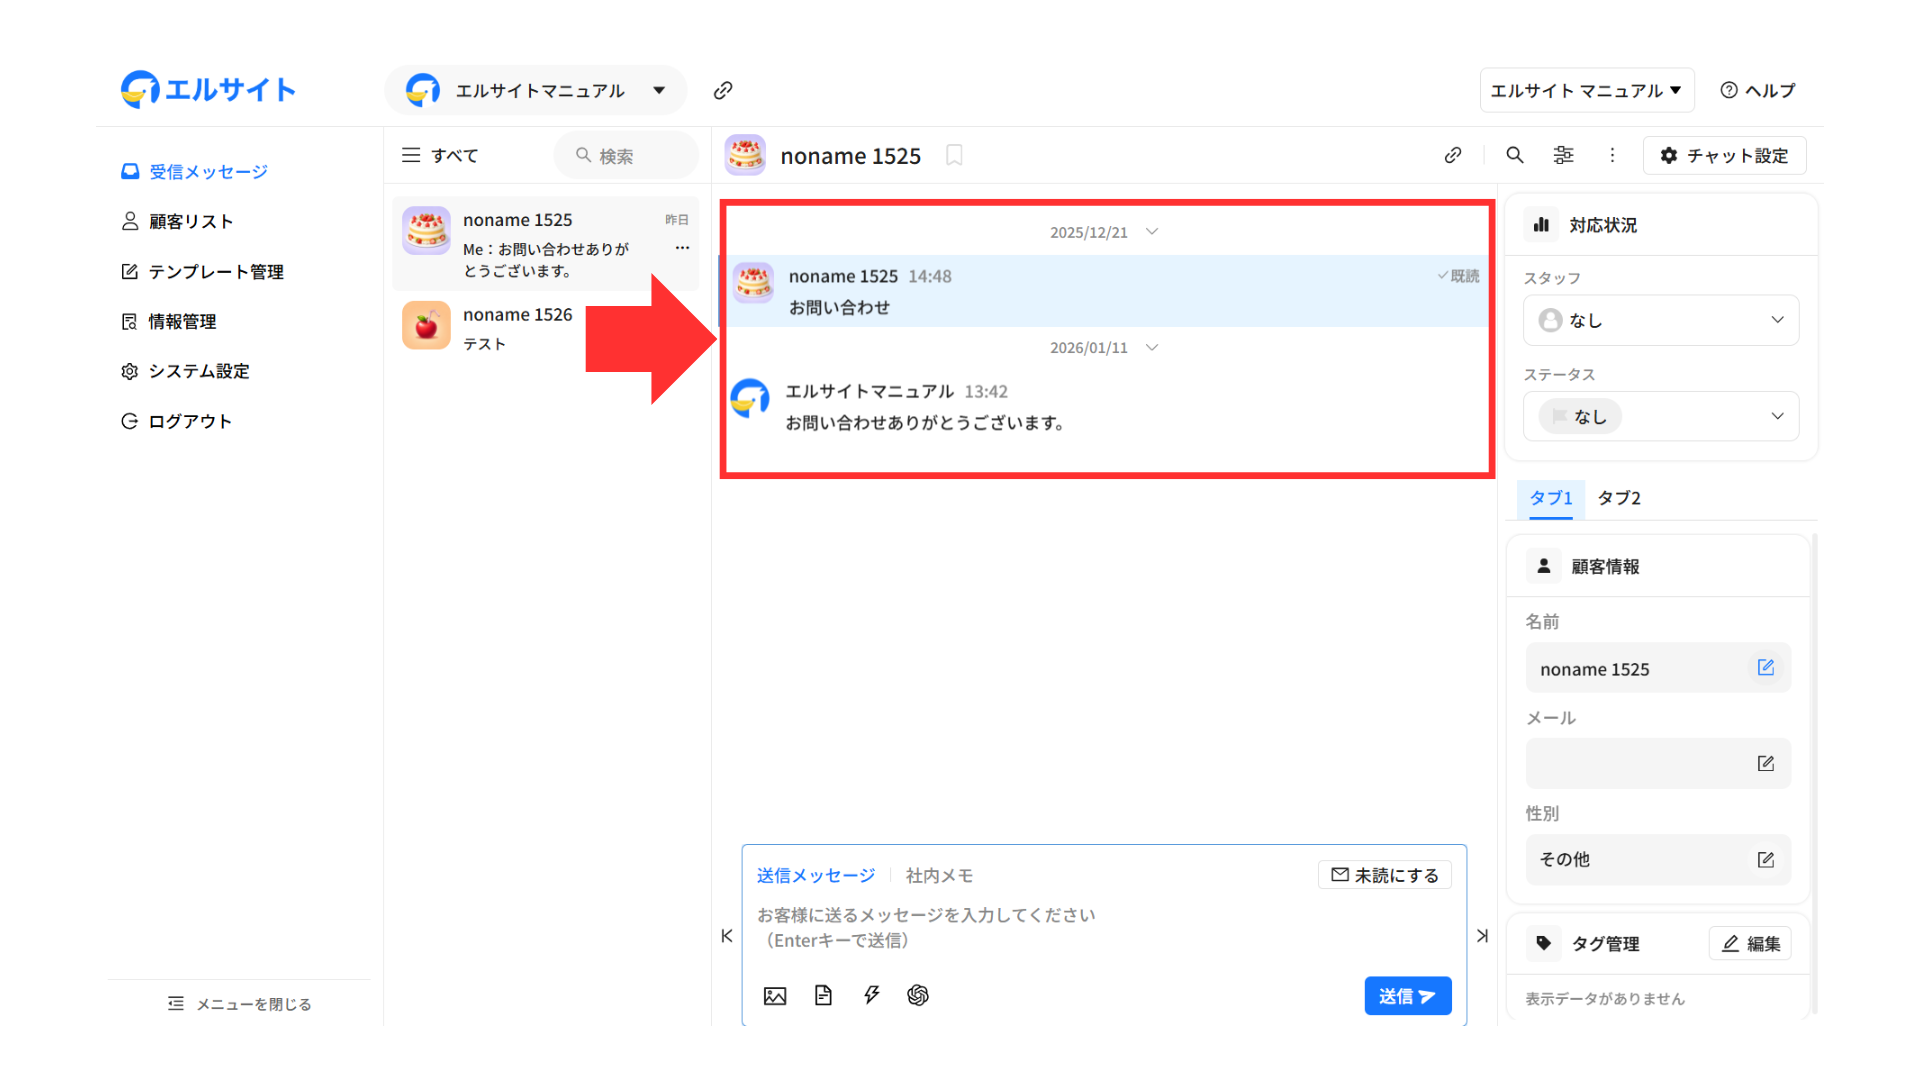Click the AI assistant swirl icon
The width and height of the screenshot is (1920, 1080).
coord(918,995)
